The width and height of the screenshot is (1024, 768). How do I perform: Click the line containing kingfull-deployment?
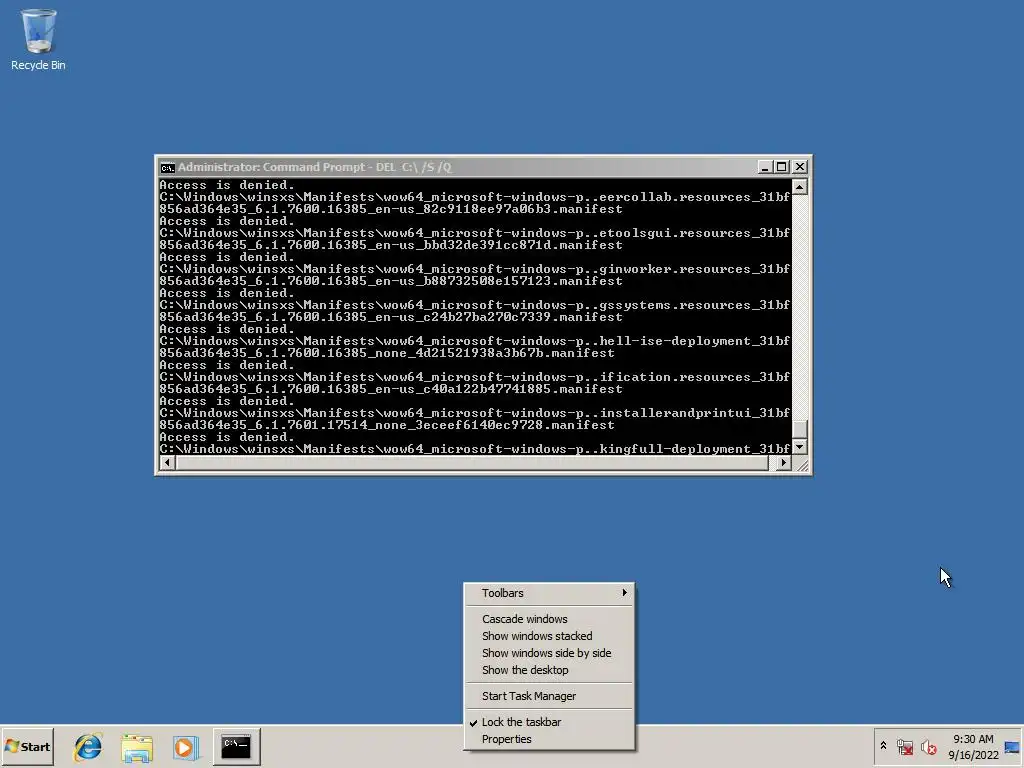[474, 449]
